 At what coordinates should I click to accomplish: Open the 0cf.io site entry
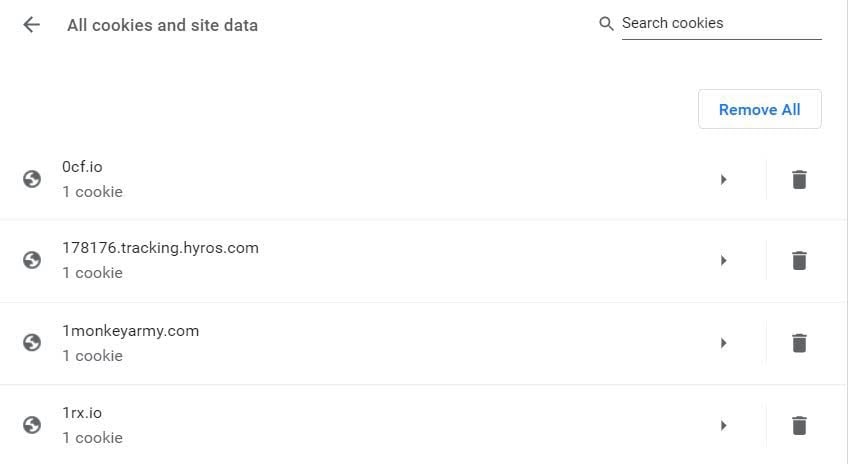tap(300, 179)
